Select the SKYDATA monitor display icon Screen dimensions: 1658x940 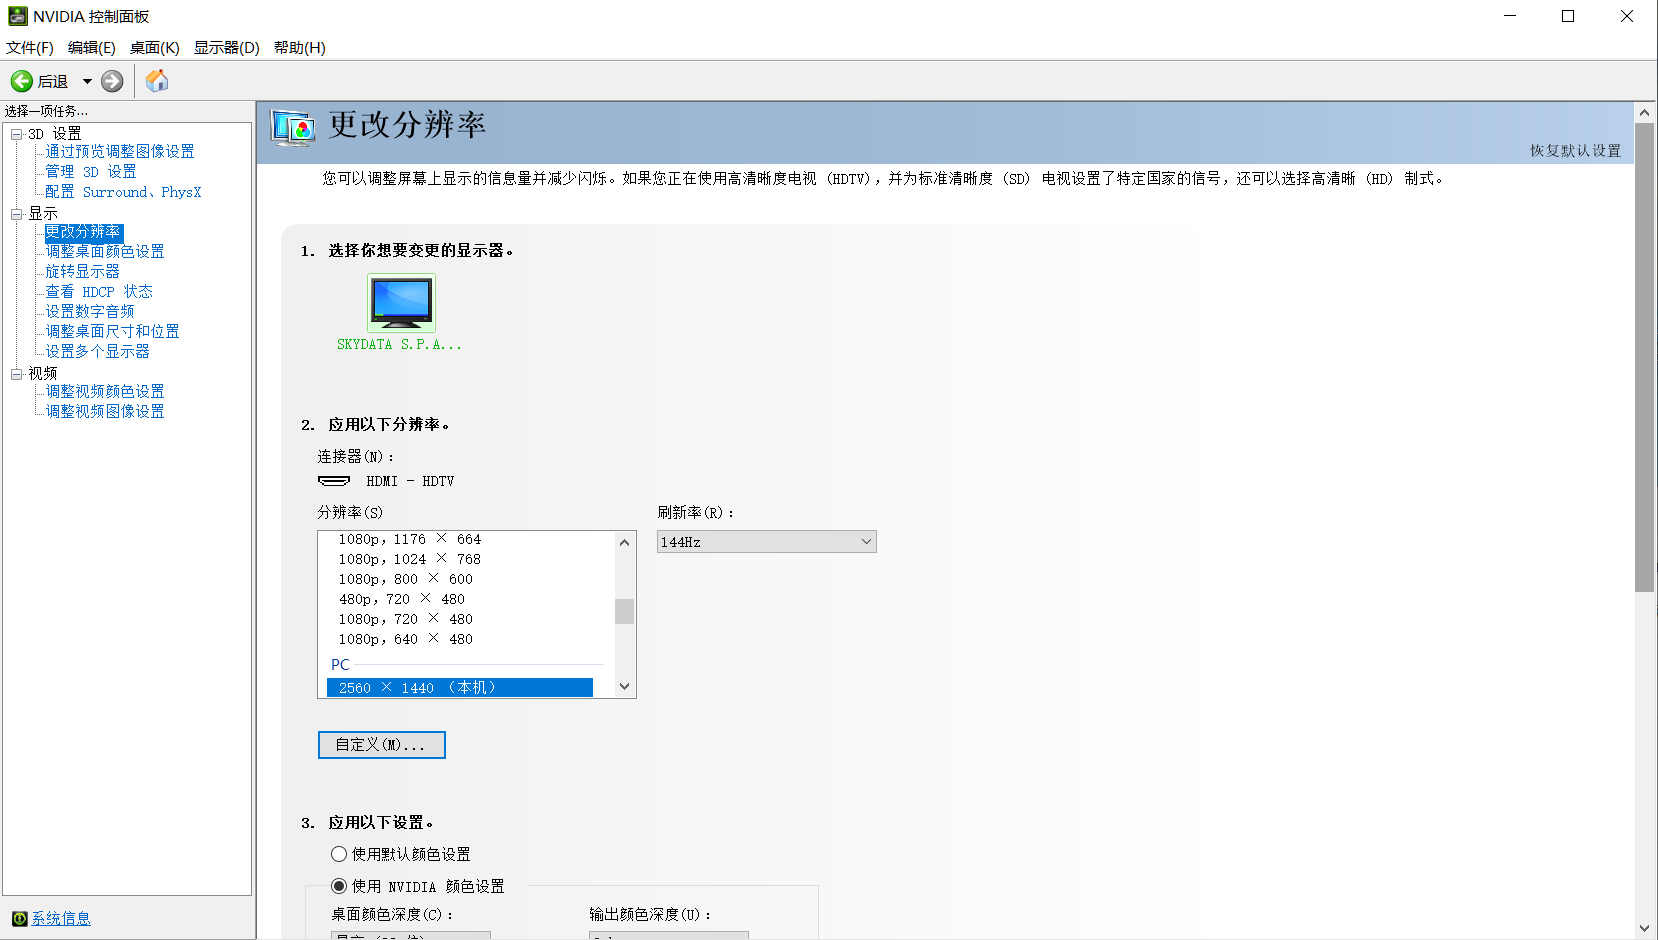[401, 303]
